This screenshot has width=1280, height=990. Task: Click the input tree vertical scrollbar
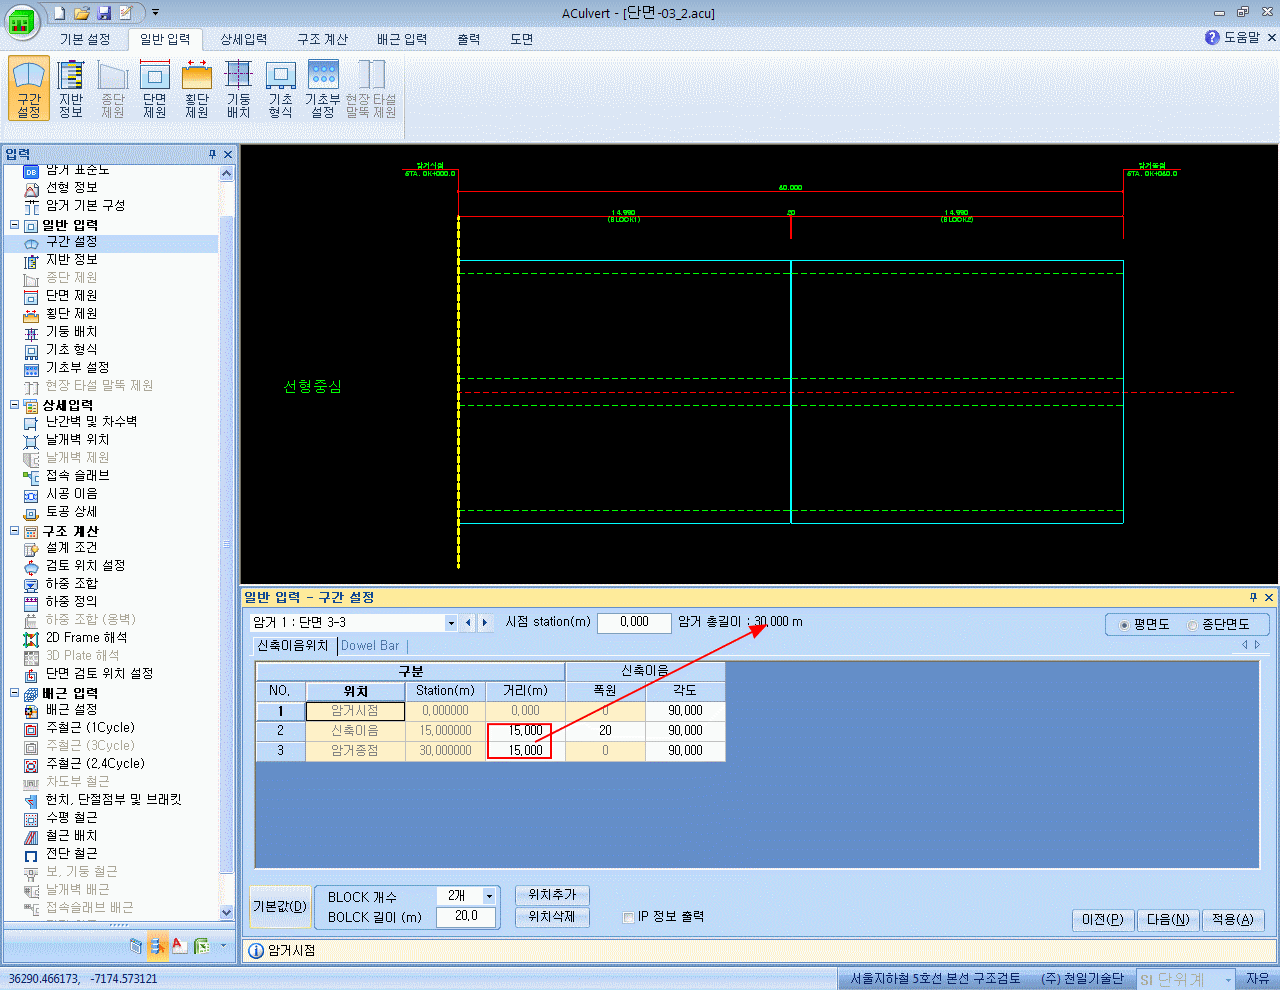[226, 543]
